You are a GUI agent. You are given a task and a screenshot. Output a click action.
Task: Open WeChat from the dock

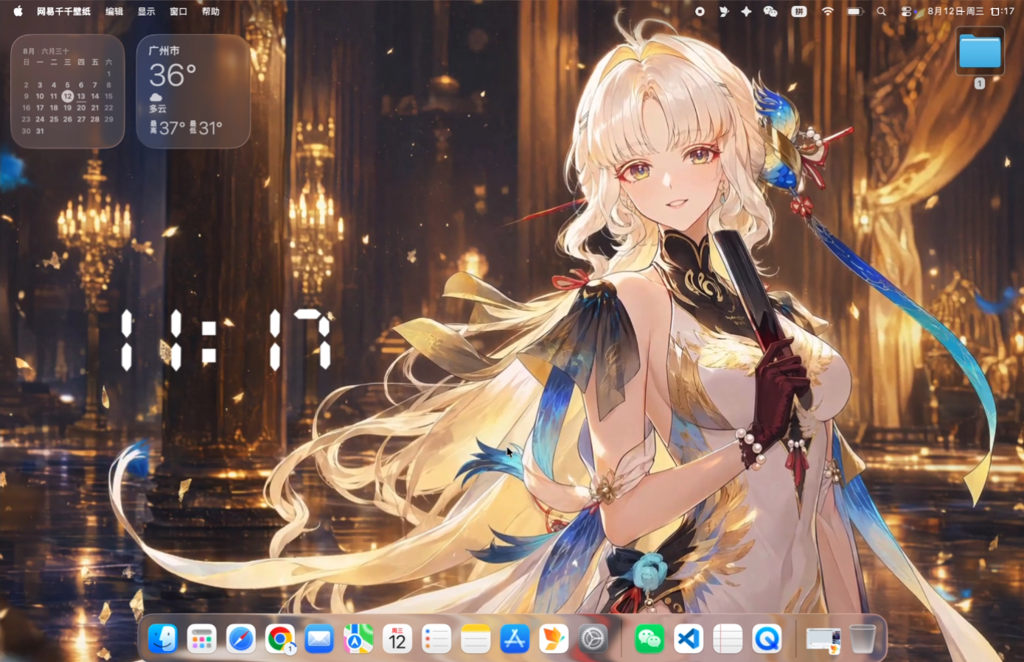(649, 638)
